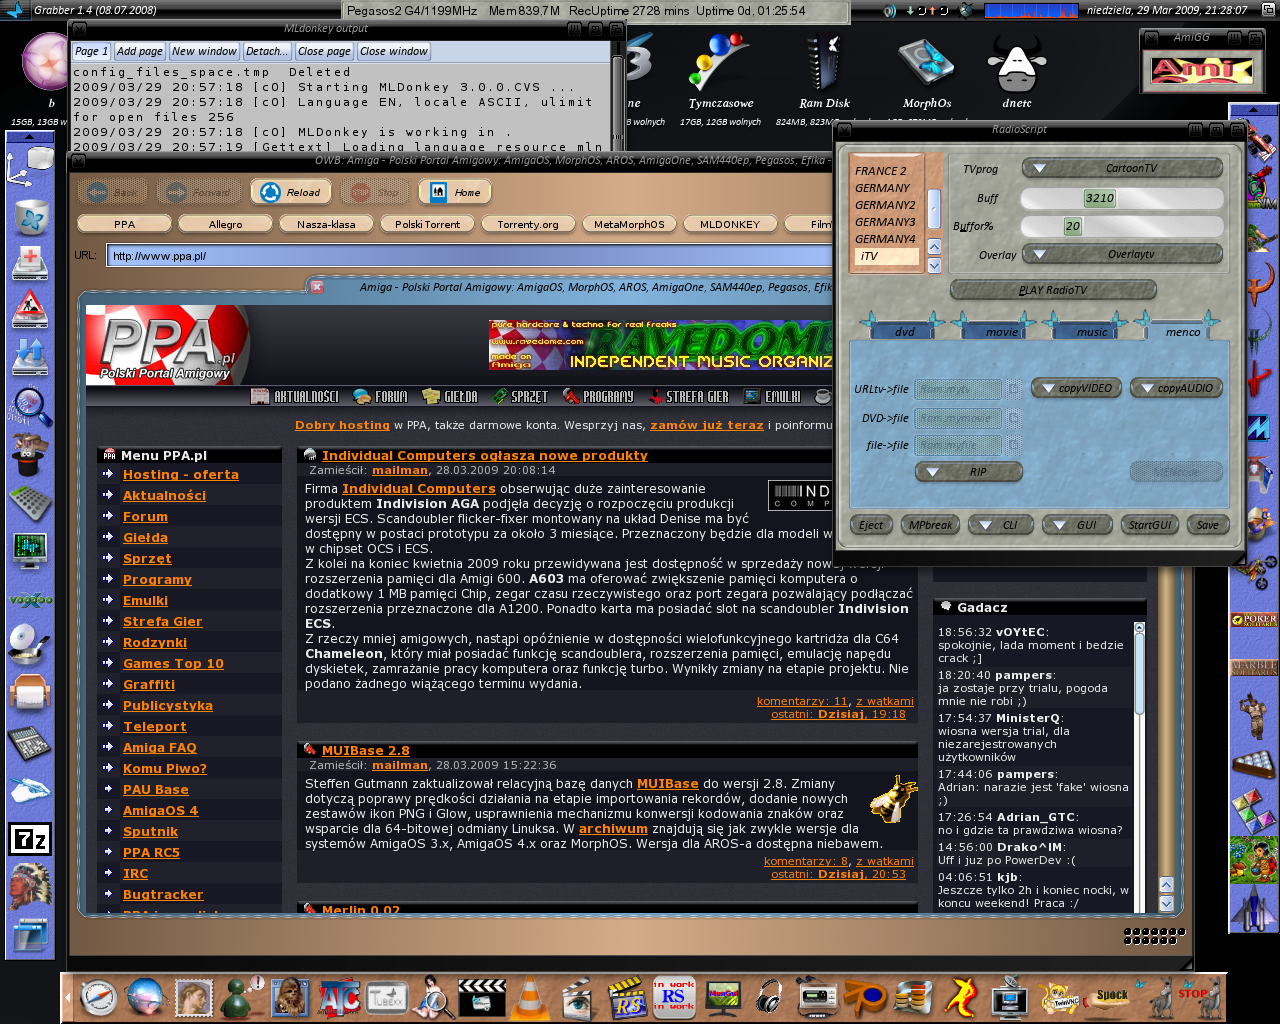1280x1024 pixels.
Task: Open the first aid kit icon in left panel
Action: (x=30, y=263)
